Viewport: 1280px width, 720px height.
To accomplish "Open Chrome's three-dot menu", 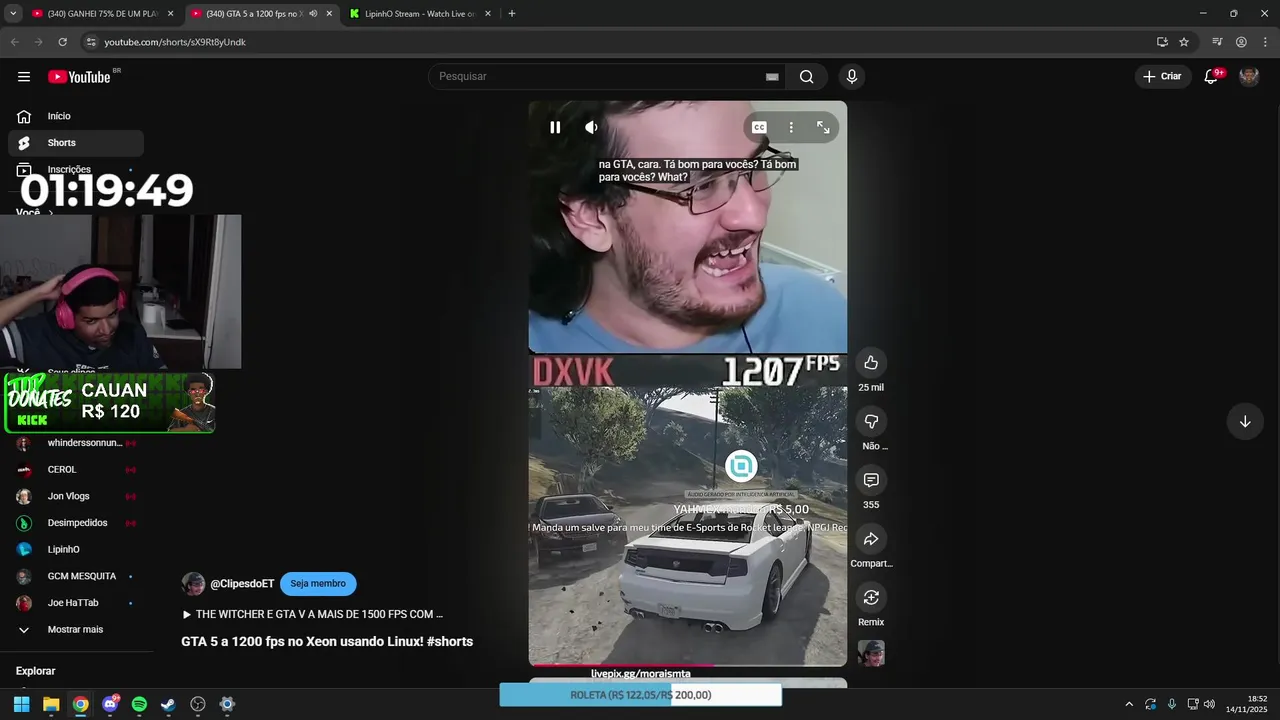I will pos(1265,42).
